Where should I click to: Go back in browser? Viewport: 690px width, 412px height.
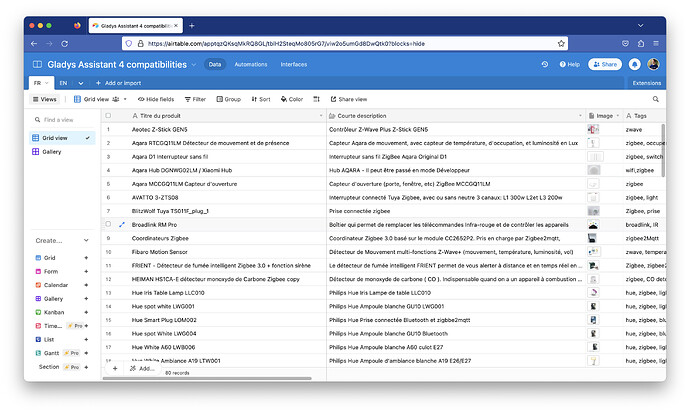34,44
